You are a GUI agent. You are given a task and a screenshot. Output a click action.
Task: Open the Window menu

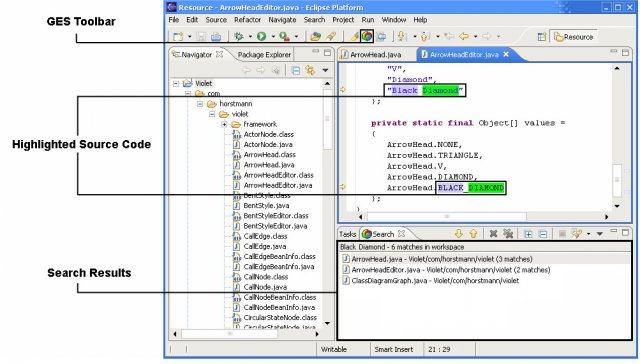393,20
